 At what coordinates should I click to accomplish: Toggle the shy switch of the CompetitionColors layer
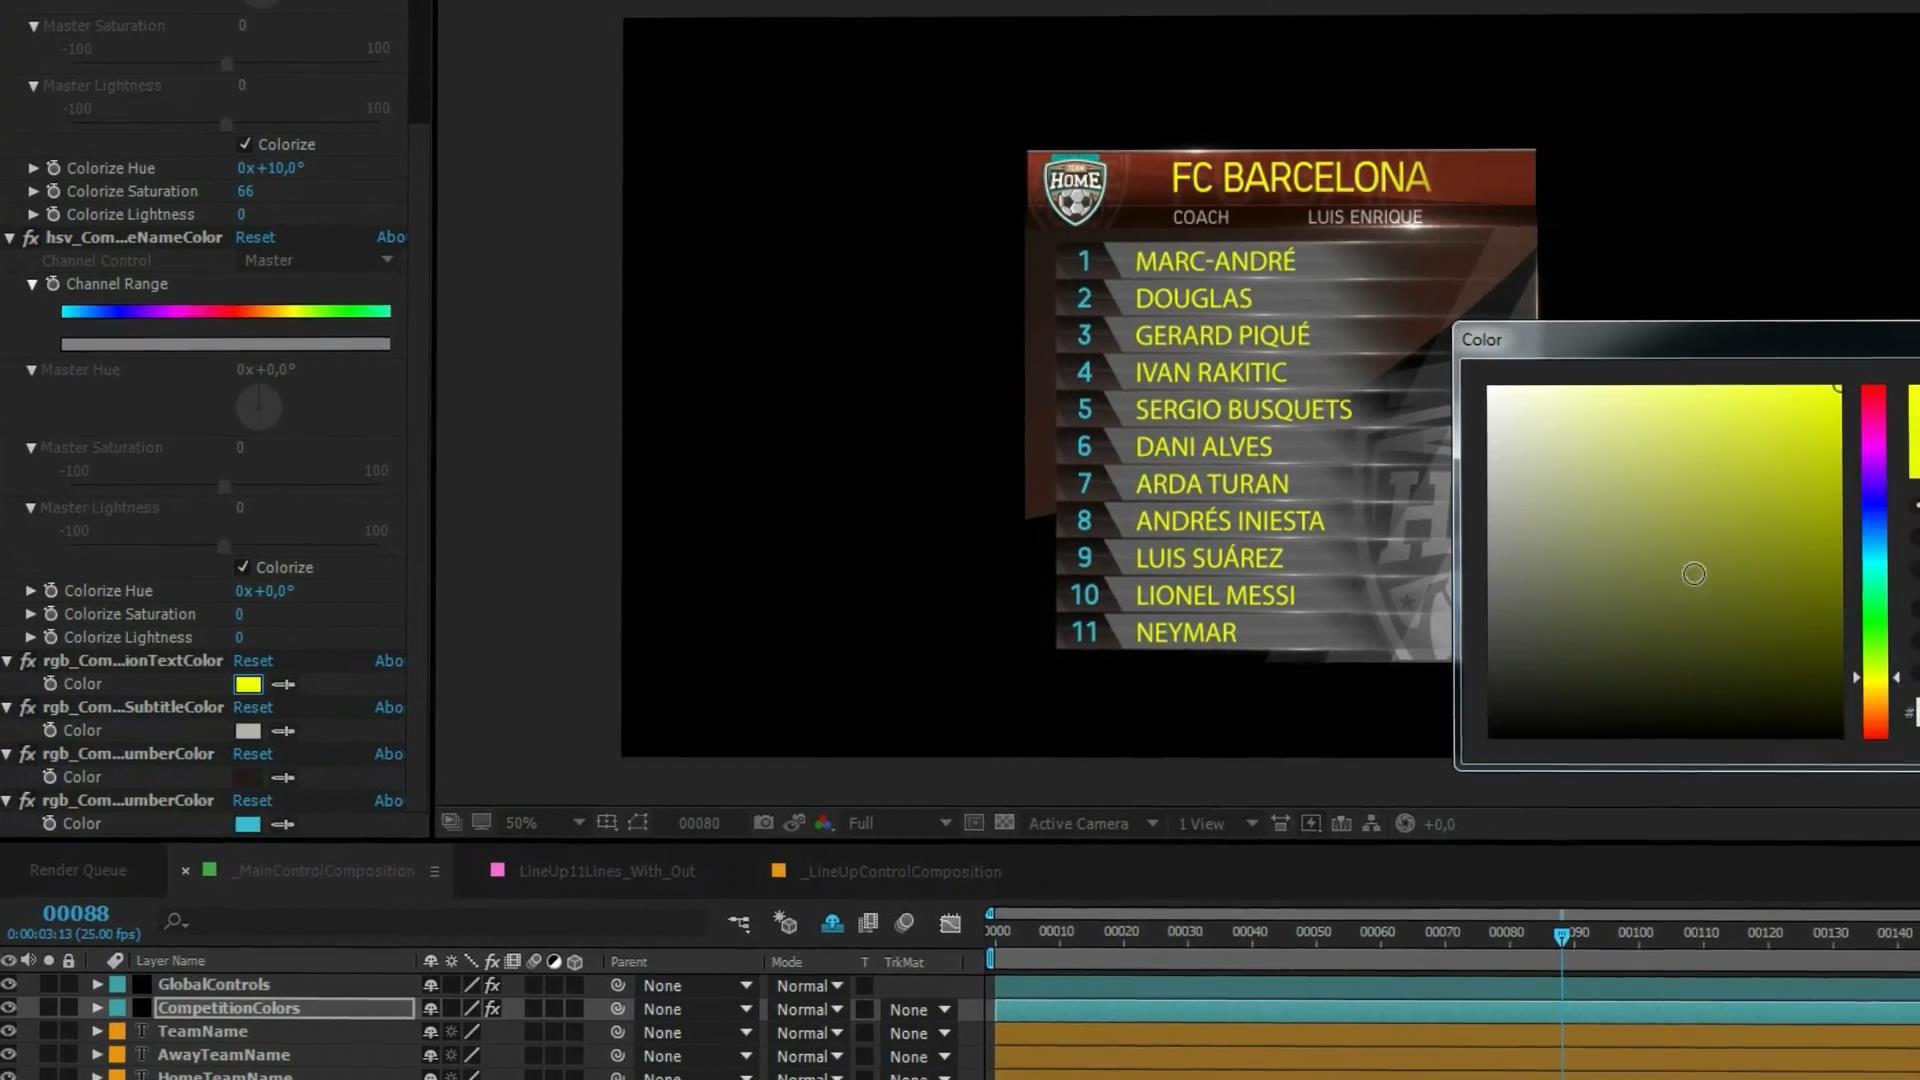click(431, 1009)
